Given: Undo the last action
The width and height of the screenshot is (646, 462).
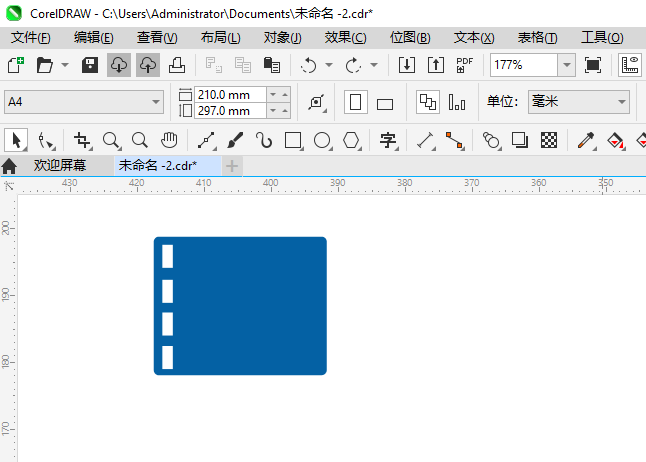Looking at the screenshot, I should [308, 65].
